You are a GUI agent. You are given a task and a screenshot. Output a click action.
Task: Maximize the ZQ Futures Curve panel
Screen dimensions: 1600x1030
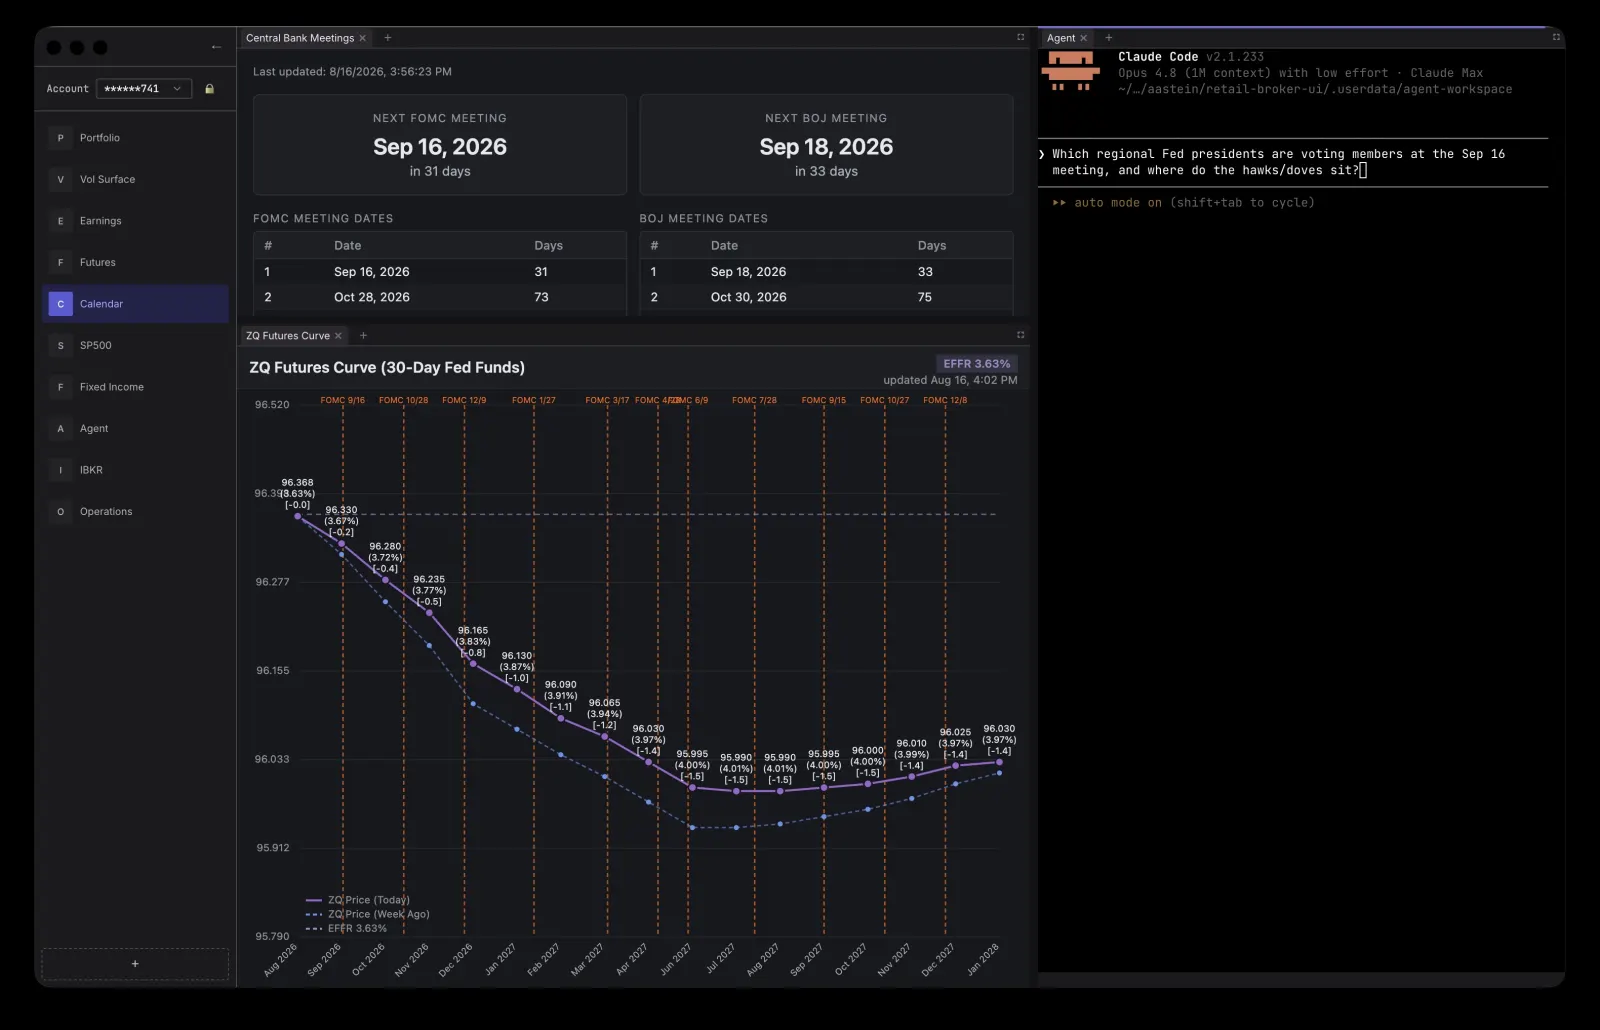click(x=1021, y=335)
